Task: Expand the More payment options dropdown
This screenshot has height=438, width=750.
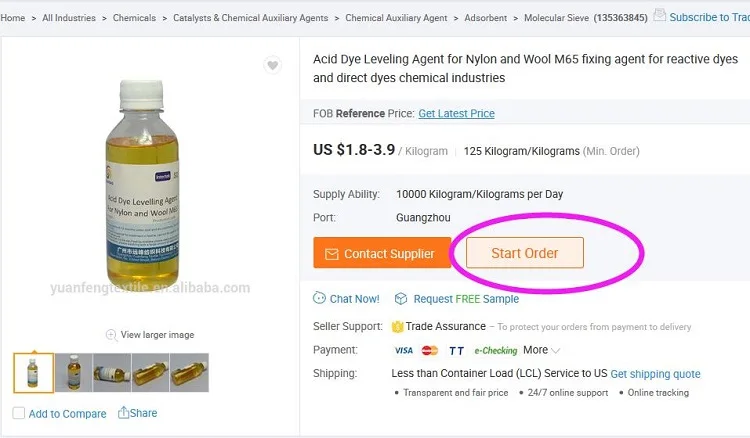Action: [541, 350]
